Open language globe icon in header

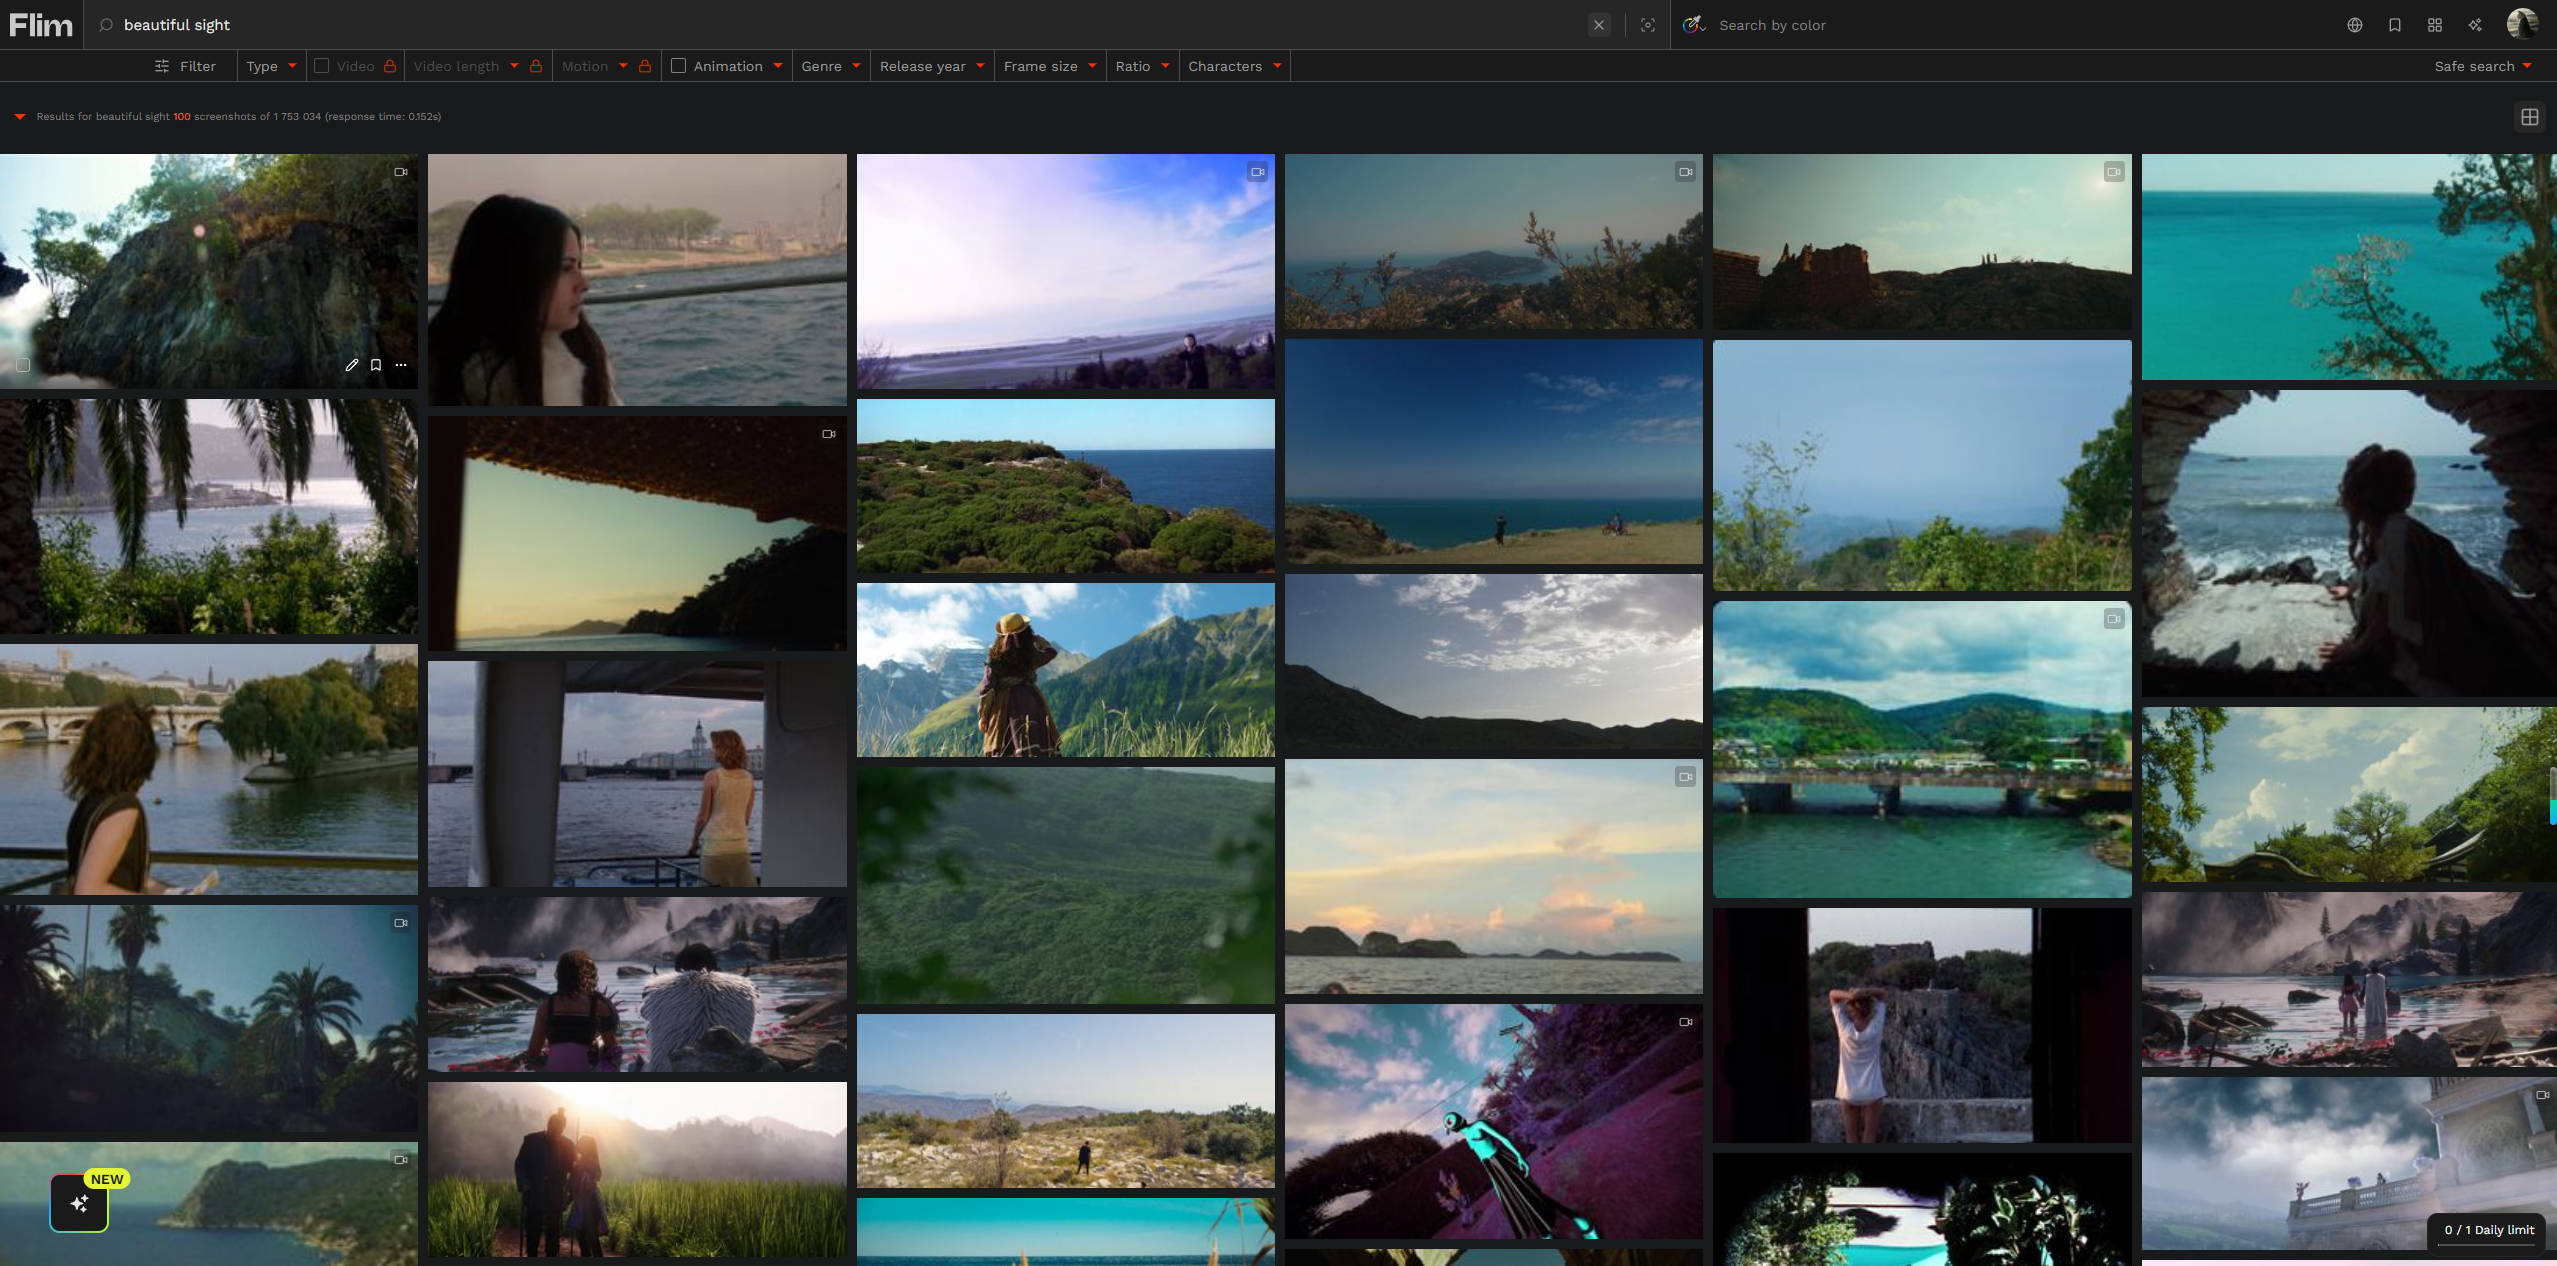coord(2355,25)
